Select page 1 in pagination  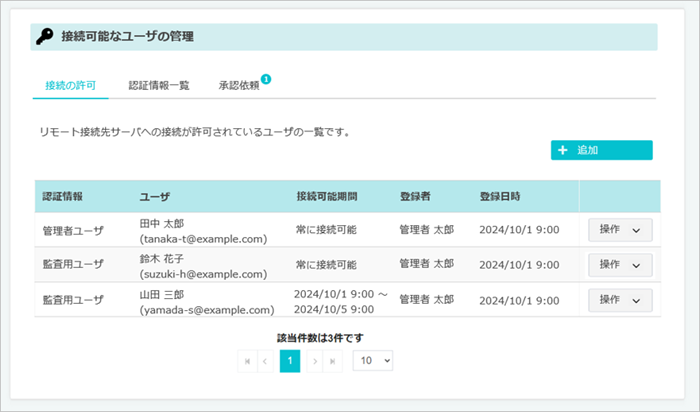click(290, 361)
